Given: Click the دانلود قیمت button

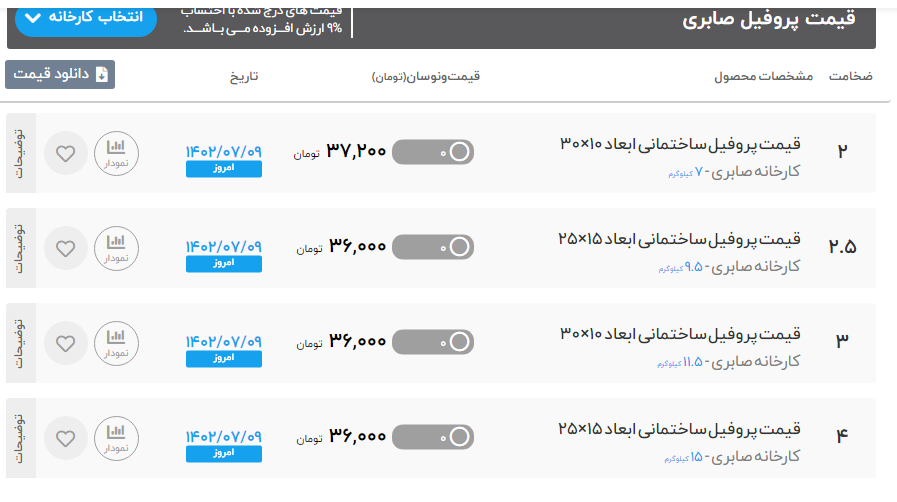Looking at the screenshot, I should [60, 75].
